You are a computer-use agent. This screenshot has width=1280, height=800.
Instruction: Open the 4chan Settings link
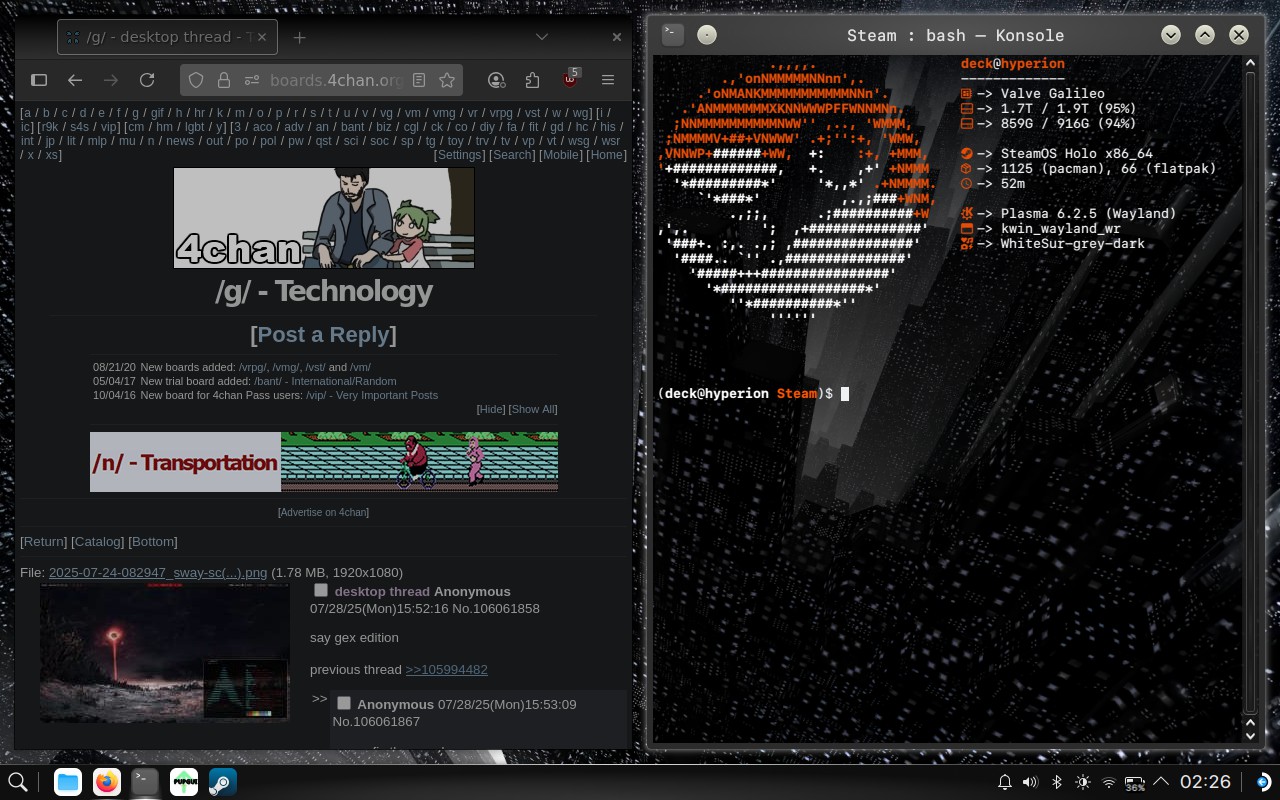(x=460, y=155)
